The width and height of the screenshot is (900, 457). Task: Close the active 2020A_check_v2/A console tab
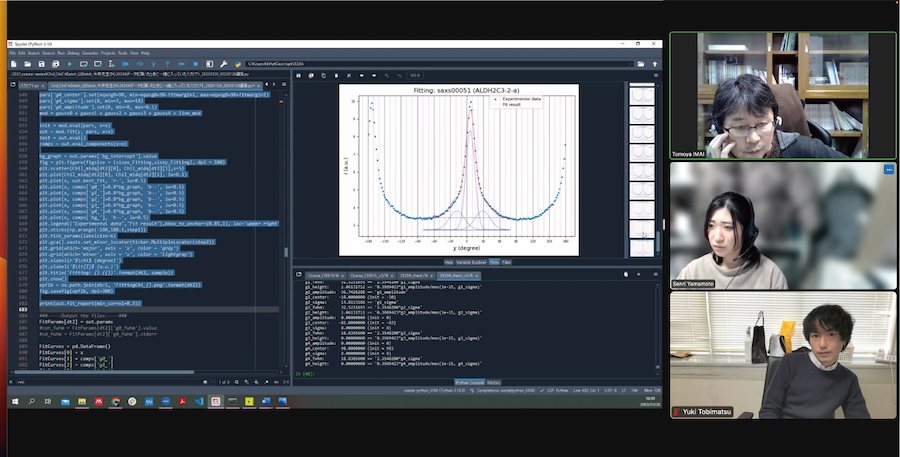click(476, 276)
